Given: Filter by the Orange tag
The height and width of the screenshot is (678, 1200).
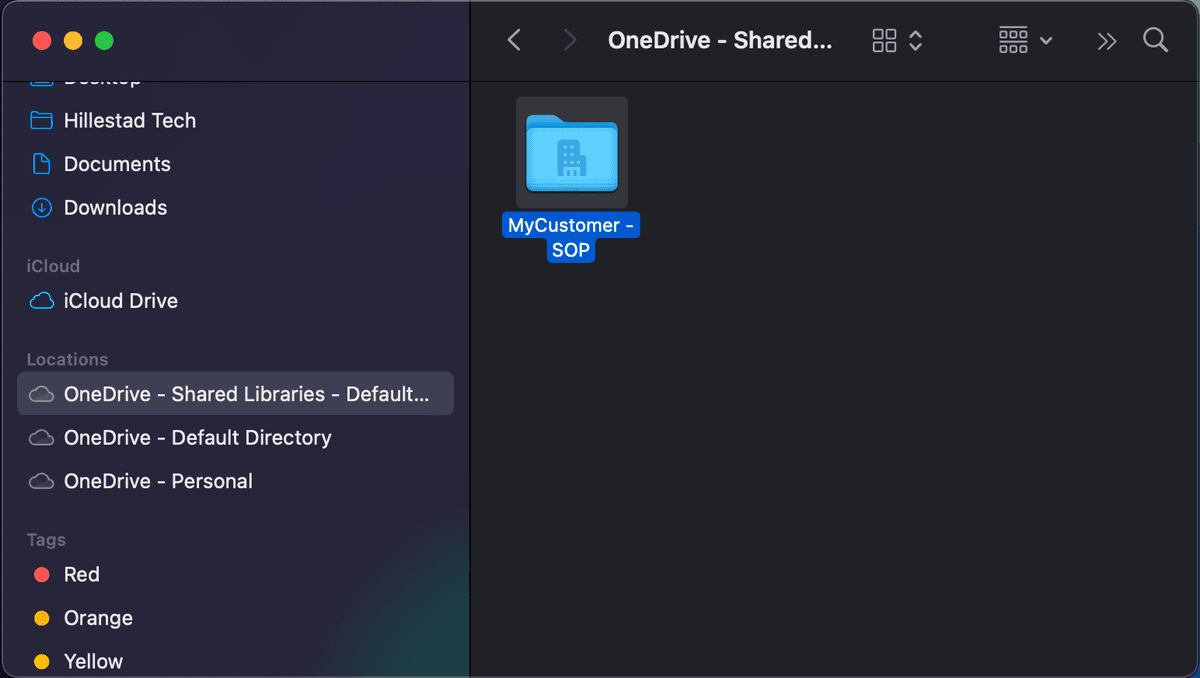Looking at the screenshot, I should 97,618.
